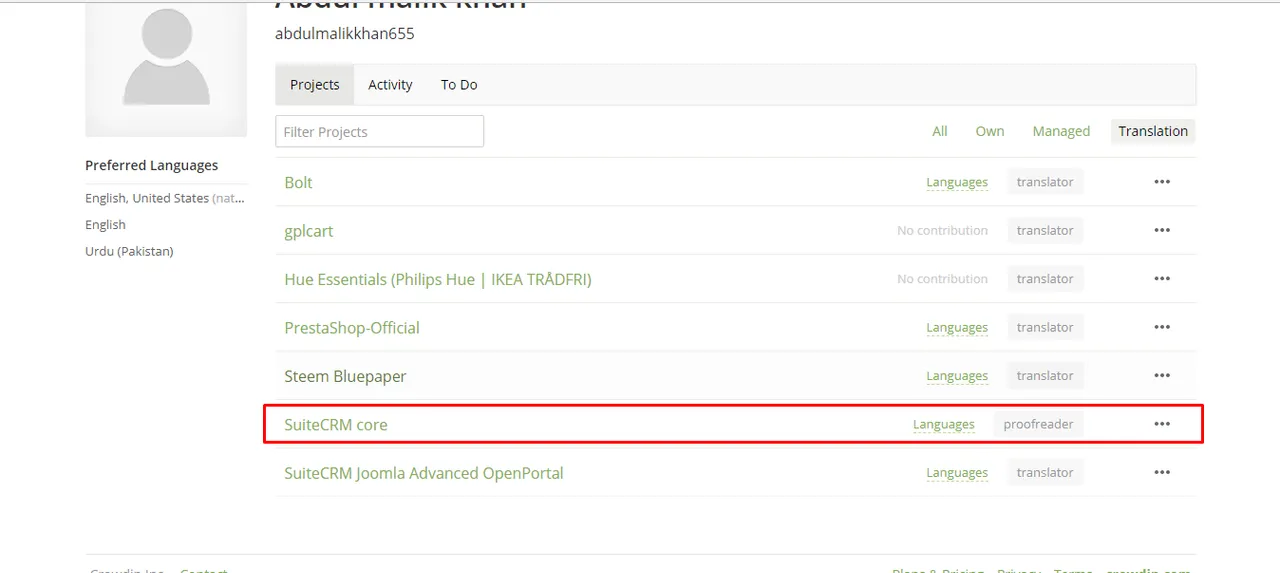This screenshot has width=1280, height=573.
Task: Expand Languages for SuiteCRM core
Action: 944,424
